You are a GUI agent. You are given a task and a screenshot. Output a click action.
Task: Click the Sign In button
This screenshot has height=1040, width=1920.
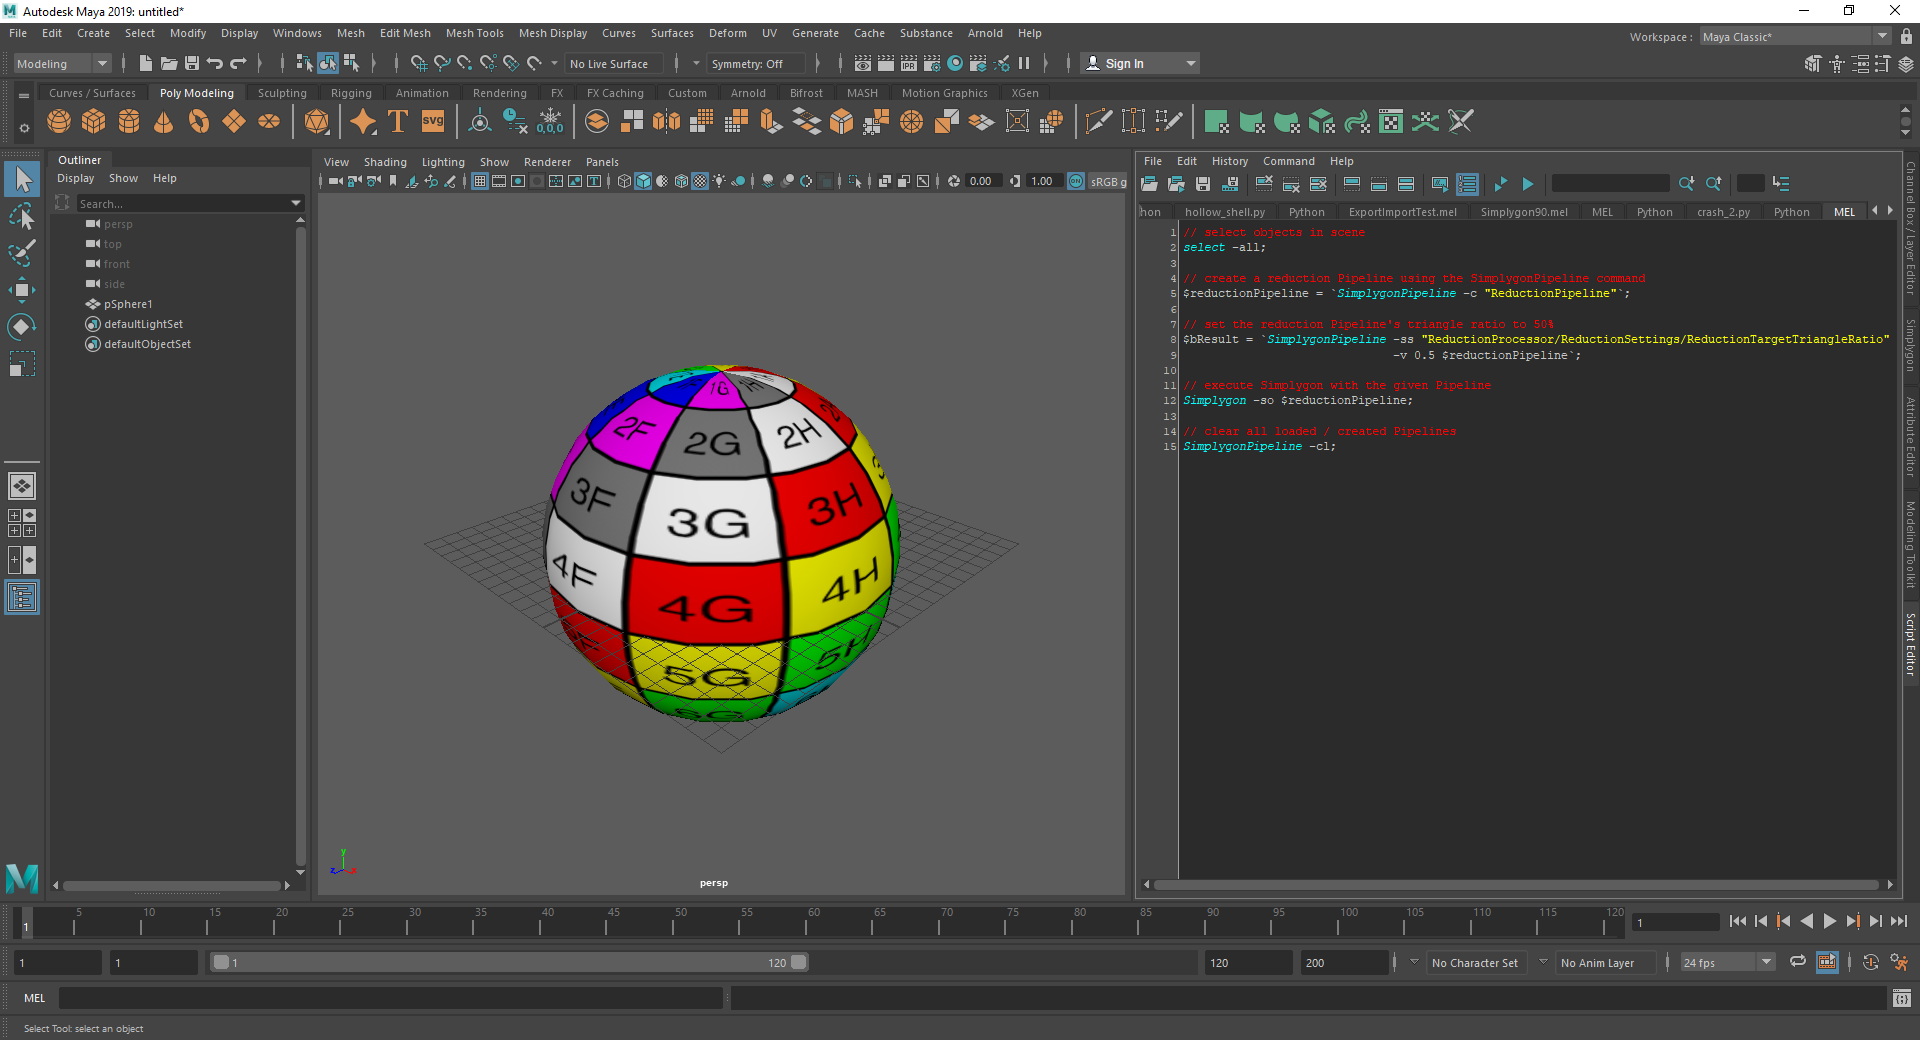point(1124,64)
